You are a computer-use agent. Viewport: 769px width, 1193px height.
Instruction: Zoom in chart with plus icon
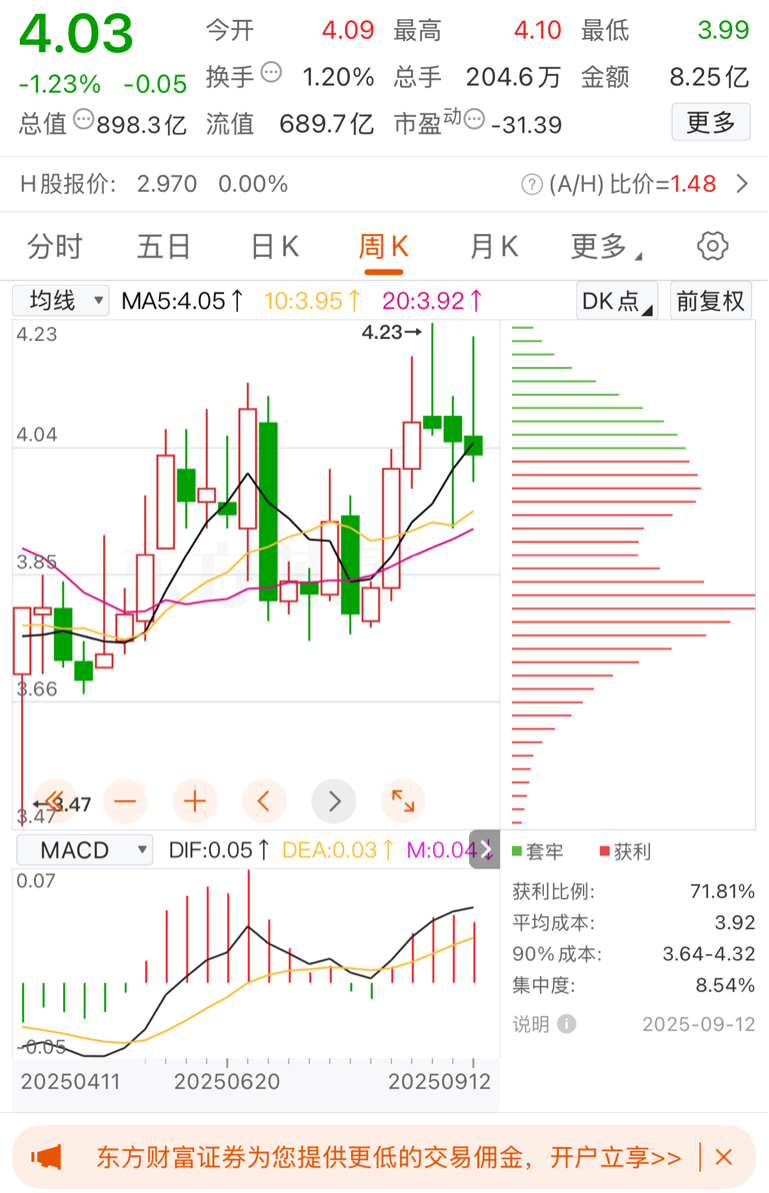click(x=195, y=801)
